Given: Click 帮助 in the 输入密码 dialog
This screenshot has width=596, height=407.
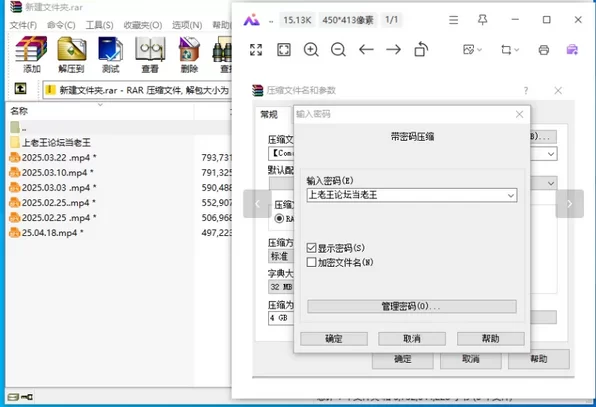Looking at the screenshot, I should point(491,339).
